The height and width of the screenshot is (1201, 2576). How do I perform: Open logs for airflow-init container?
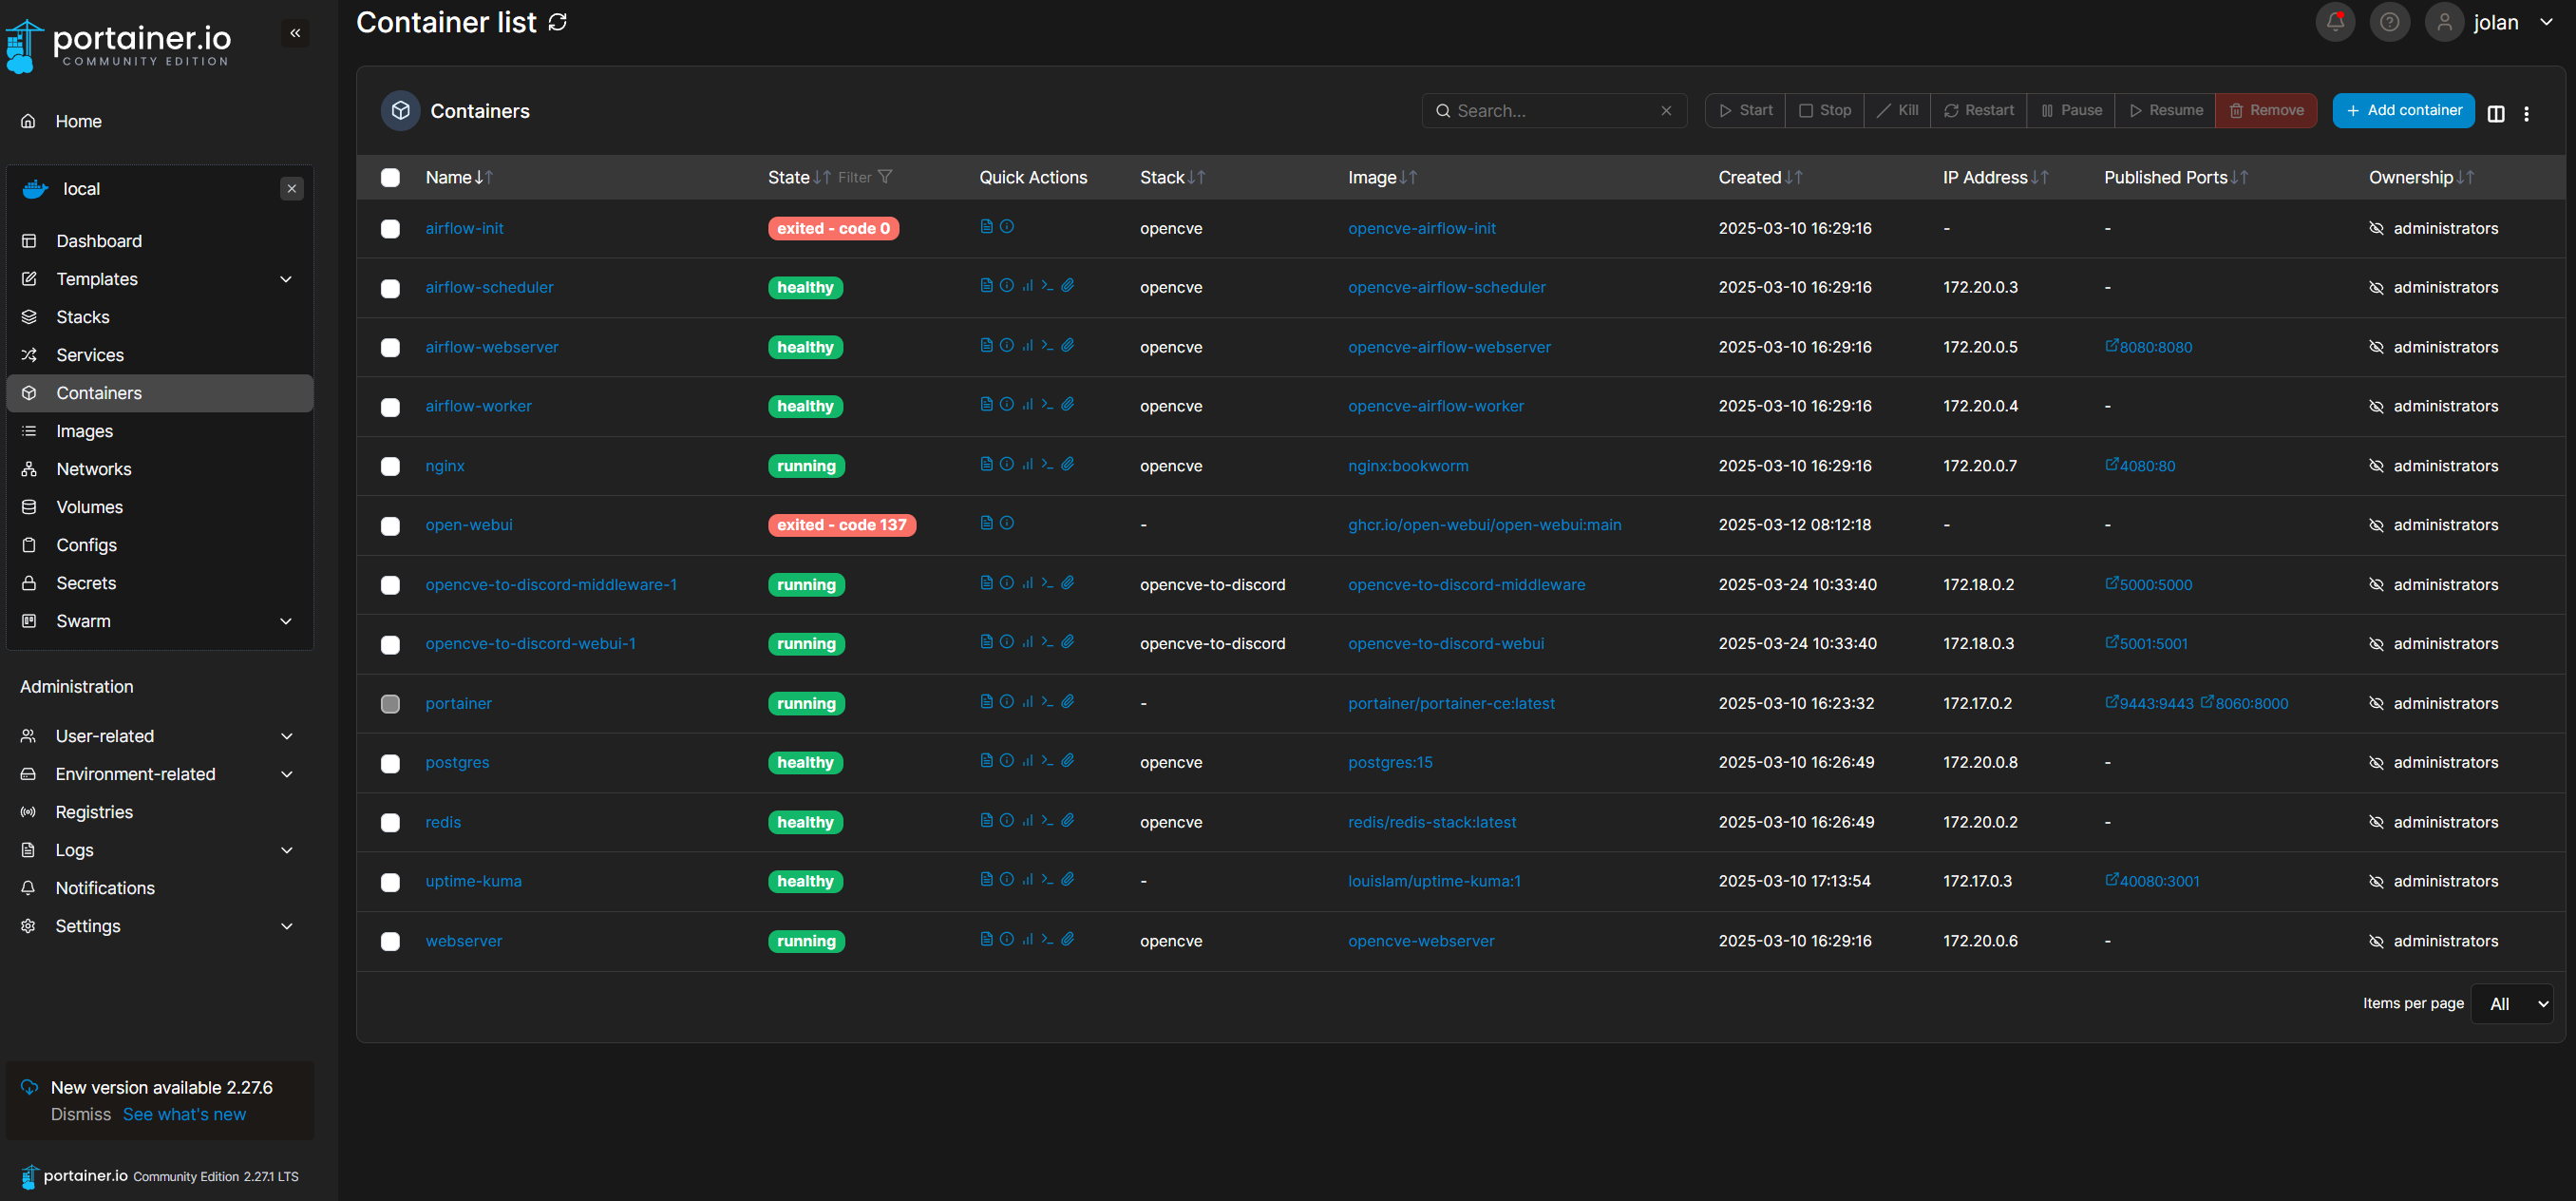[x=986, y=227]
